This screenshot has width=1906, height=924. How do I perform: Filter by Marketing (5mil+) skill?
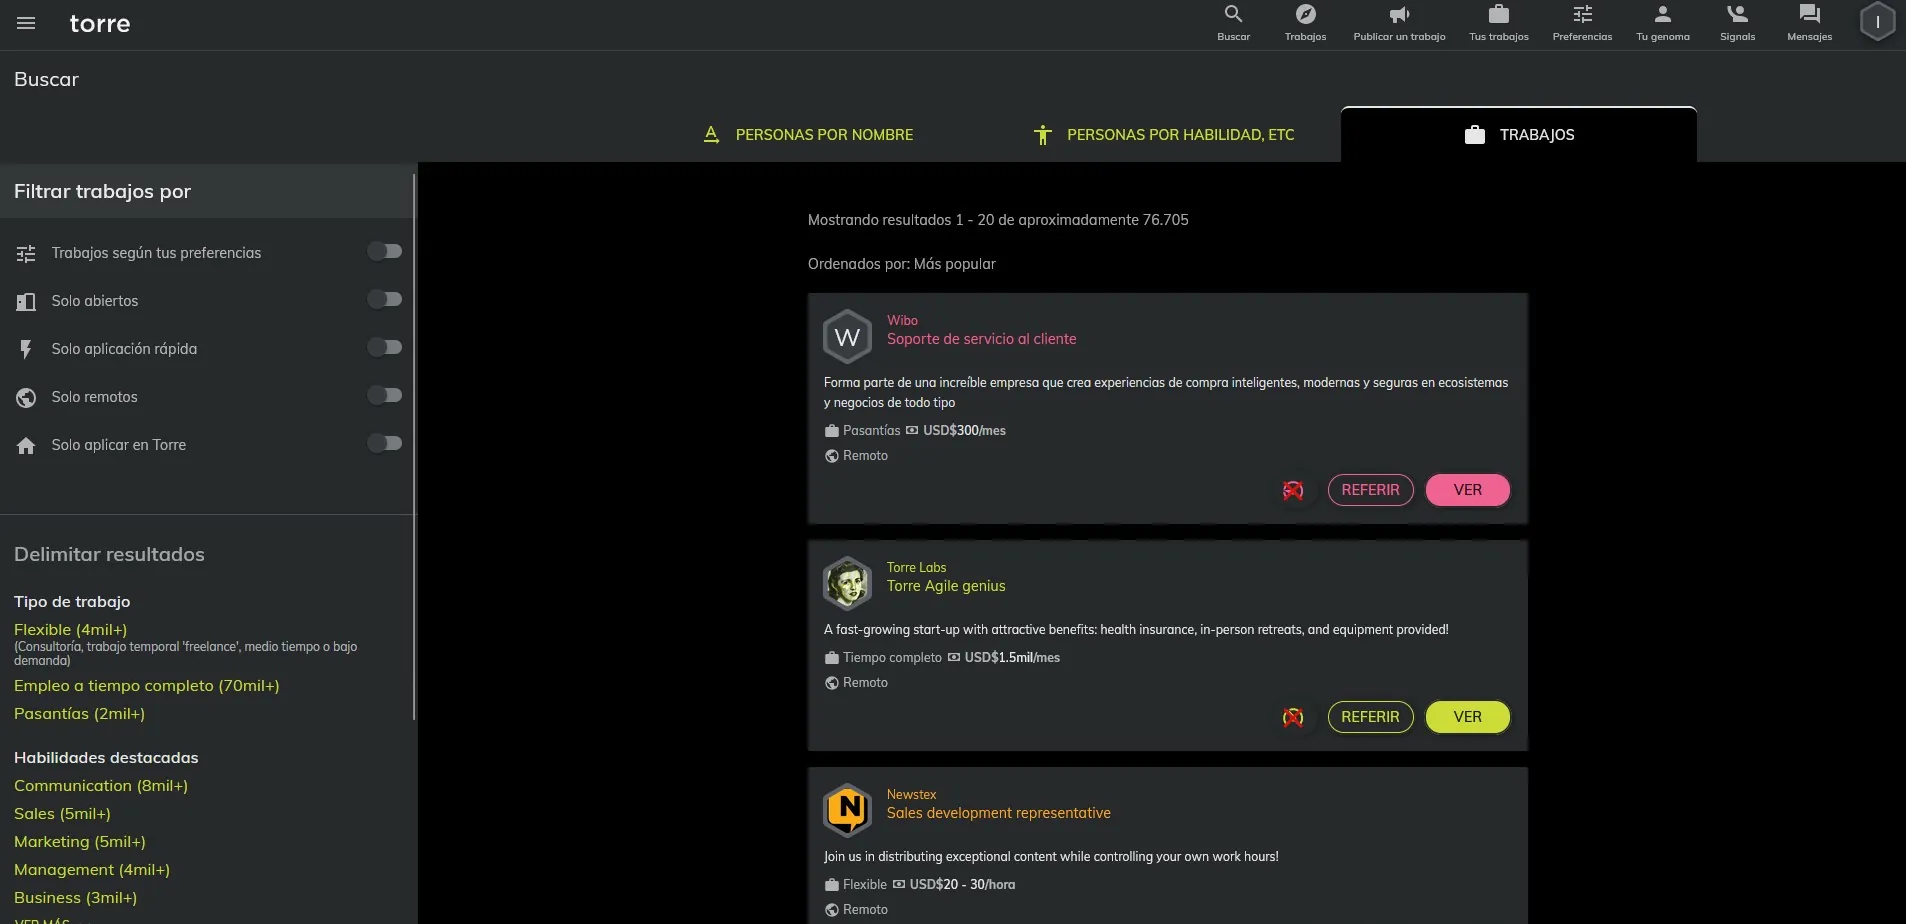(x=80, y=842)
